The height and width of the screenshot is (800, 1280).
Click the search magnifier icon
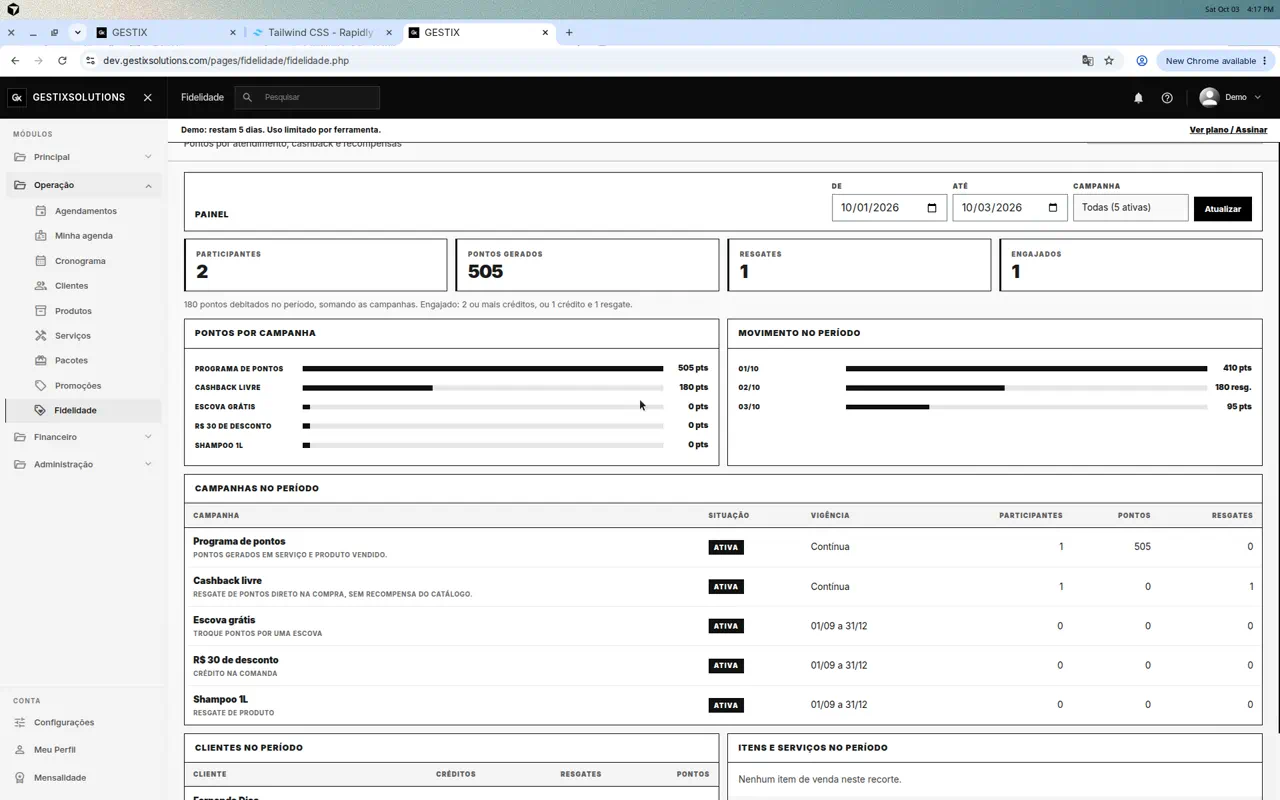[x=248, y=98]
